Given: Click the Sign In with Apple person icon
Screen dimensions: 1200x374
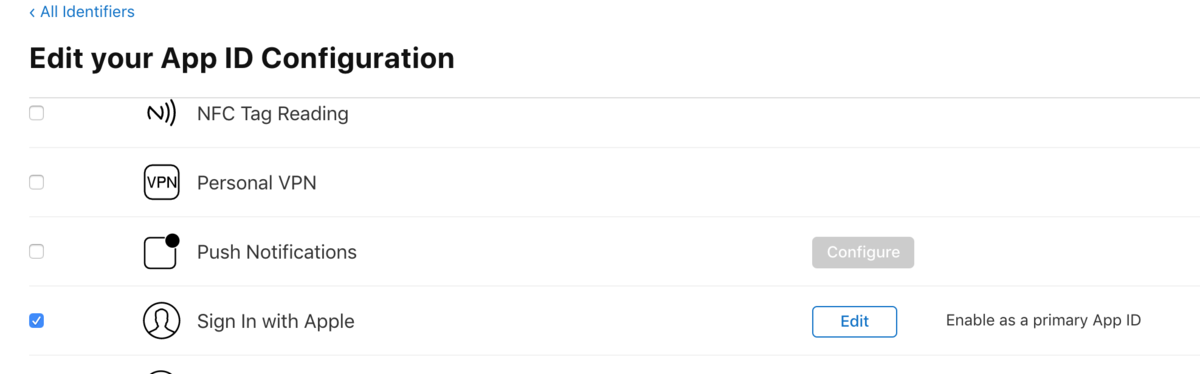Looking at the screenshot, I should click(161, 321).
